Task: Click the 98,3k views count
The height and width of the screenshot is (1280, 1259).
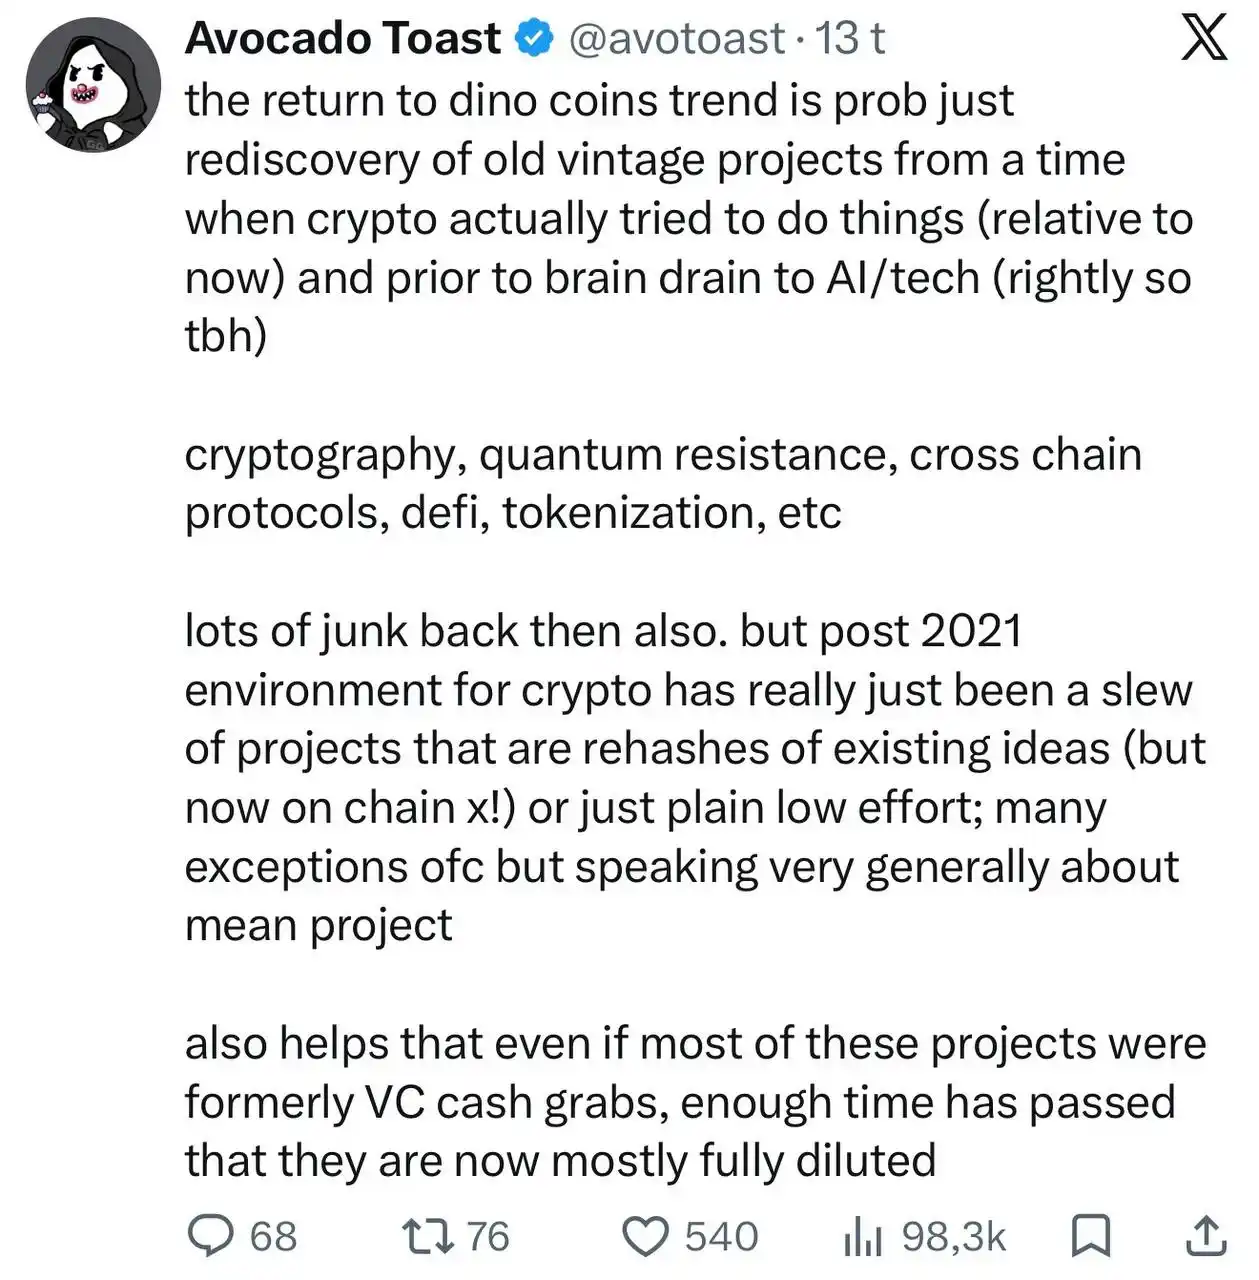Action: click(x=953, y=1237)
